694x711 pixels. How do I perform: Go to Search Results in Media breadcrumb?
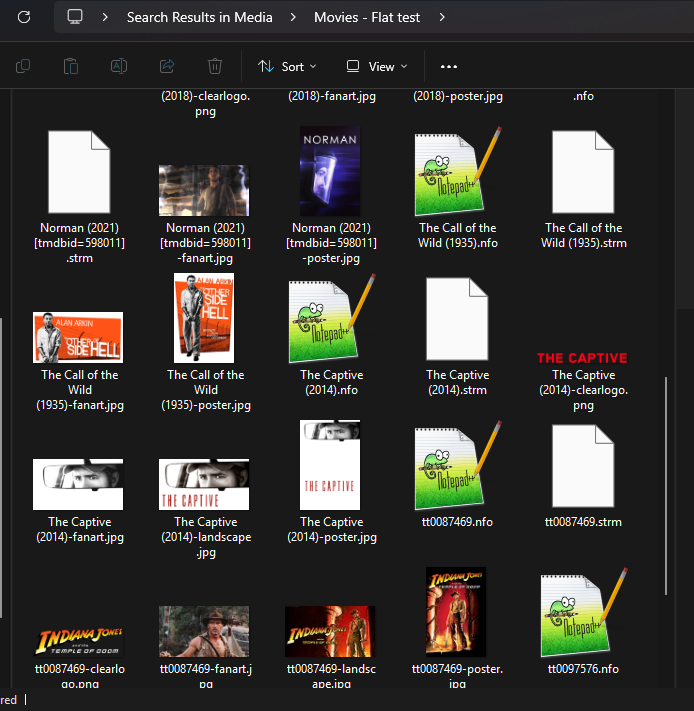[199, 18]
